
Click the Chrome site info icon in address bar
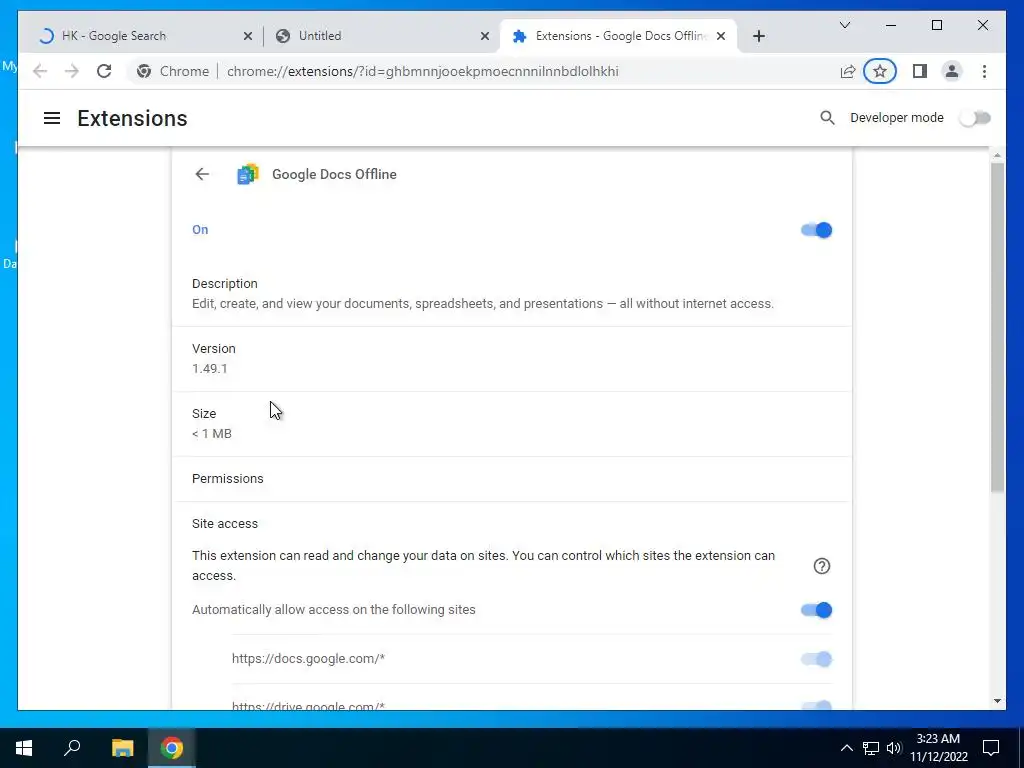(144, 71)
